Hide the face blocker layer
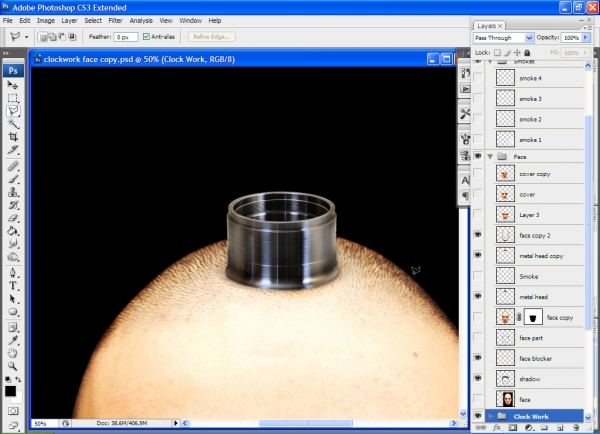600x434 pixels. click(x=478, y=358)
